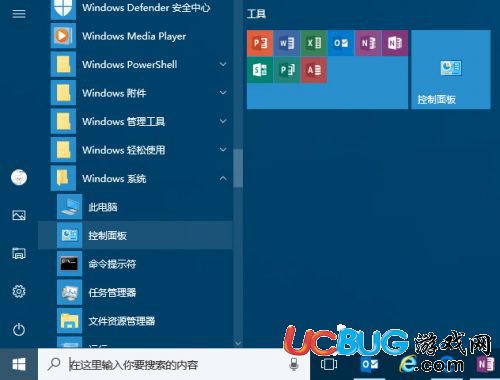This screenshot has height=380, width=500.
Task: Open the red Access tile
Action: pos(314,70)
